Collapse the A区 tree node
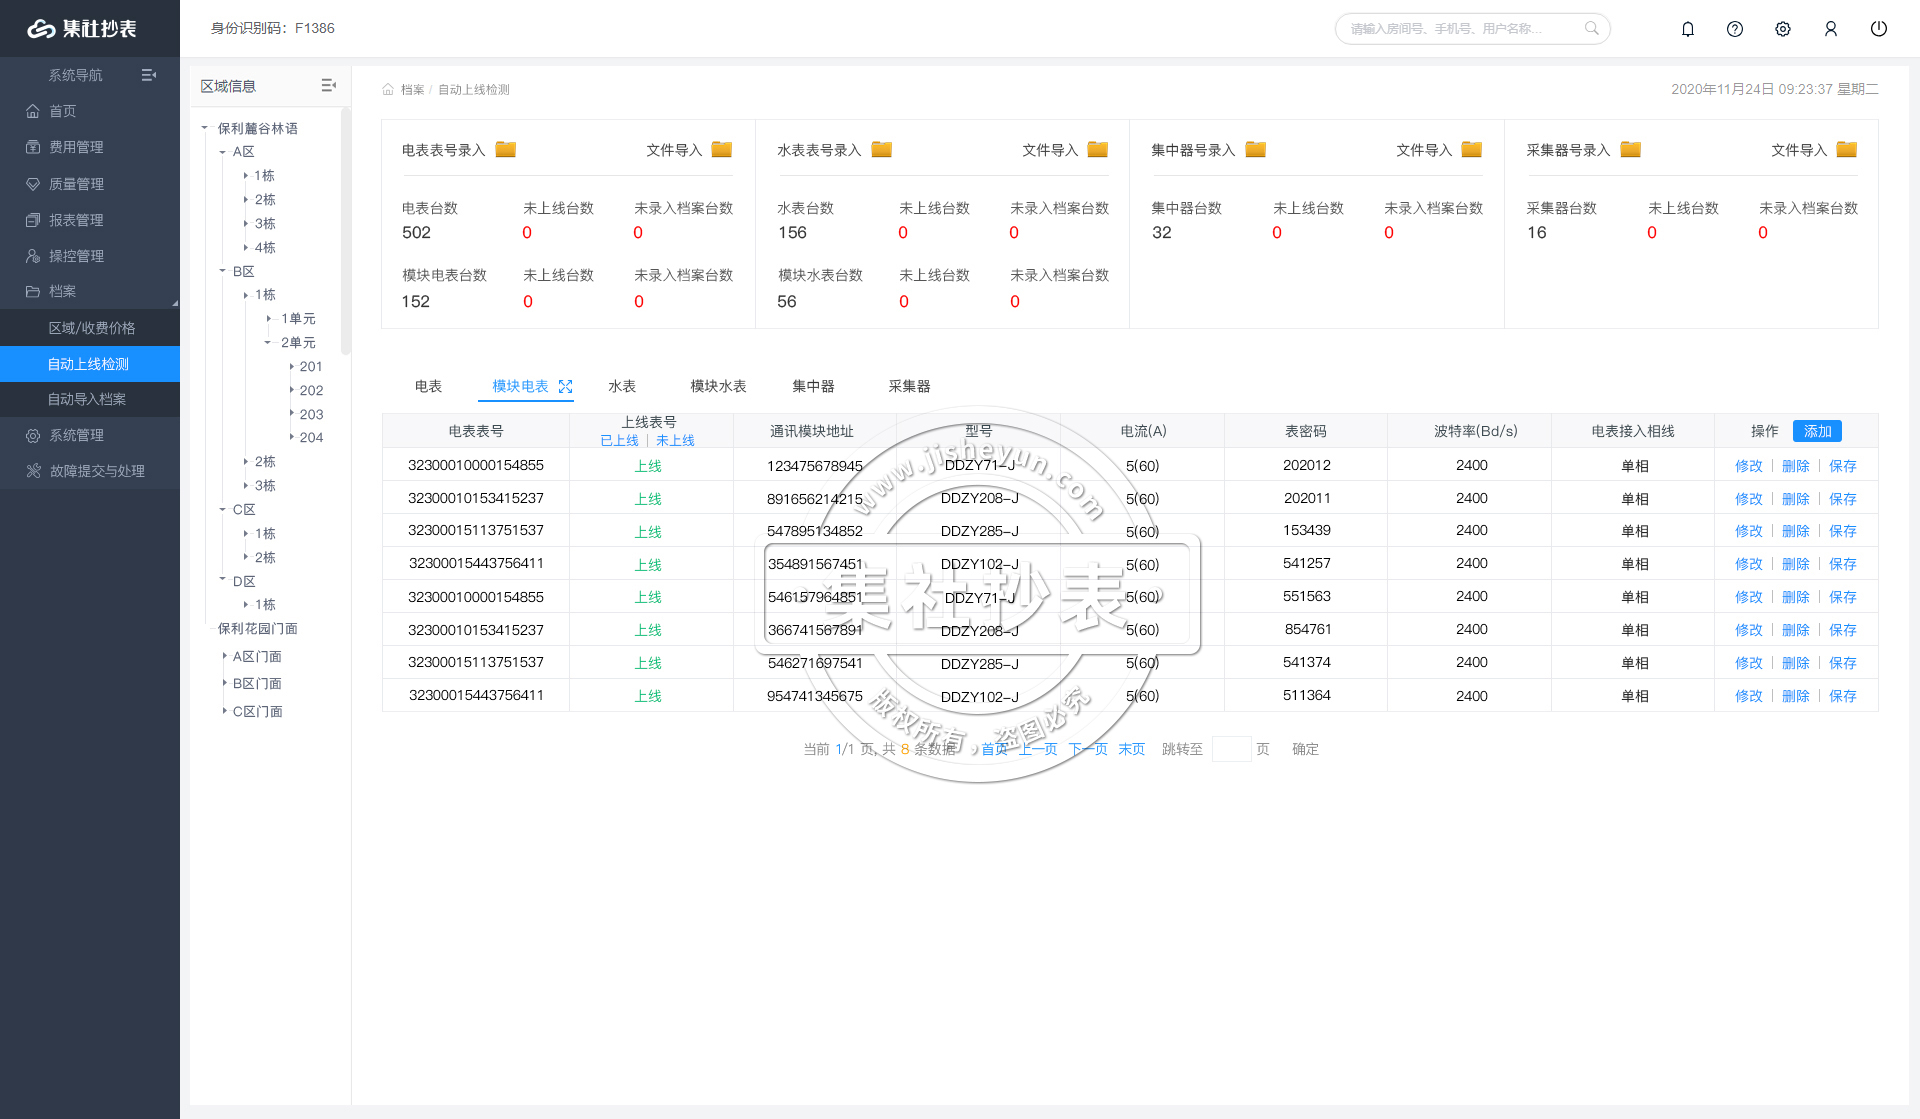The image size is (1920, 1119). click(x=222, y=152)
